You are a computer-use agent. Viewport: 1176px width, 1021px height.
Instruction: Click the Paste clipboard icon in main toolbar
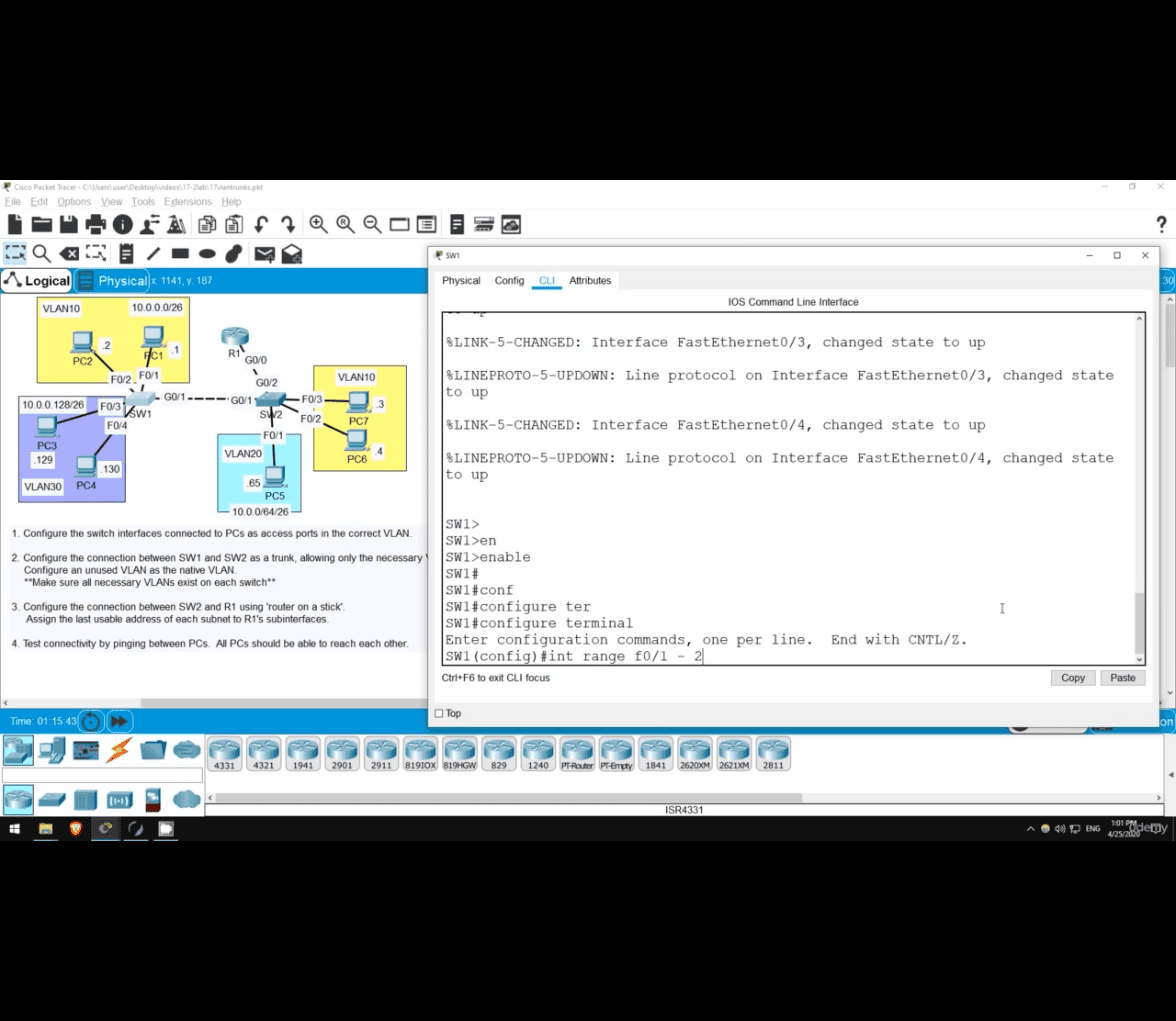[x=234, y=224]
